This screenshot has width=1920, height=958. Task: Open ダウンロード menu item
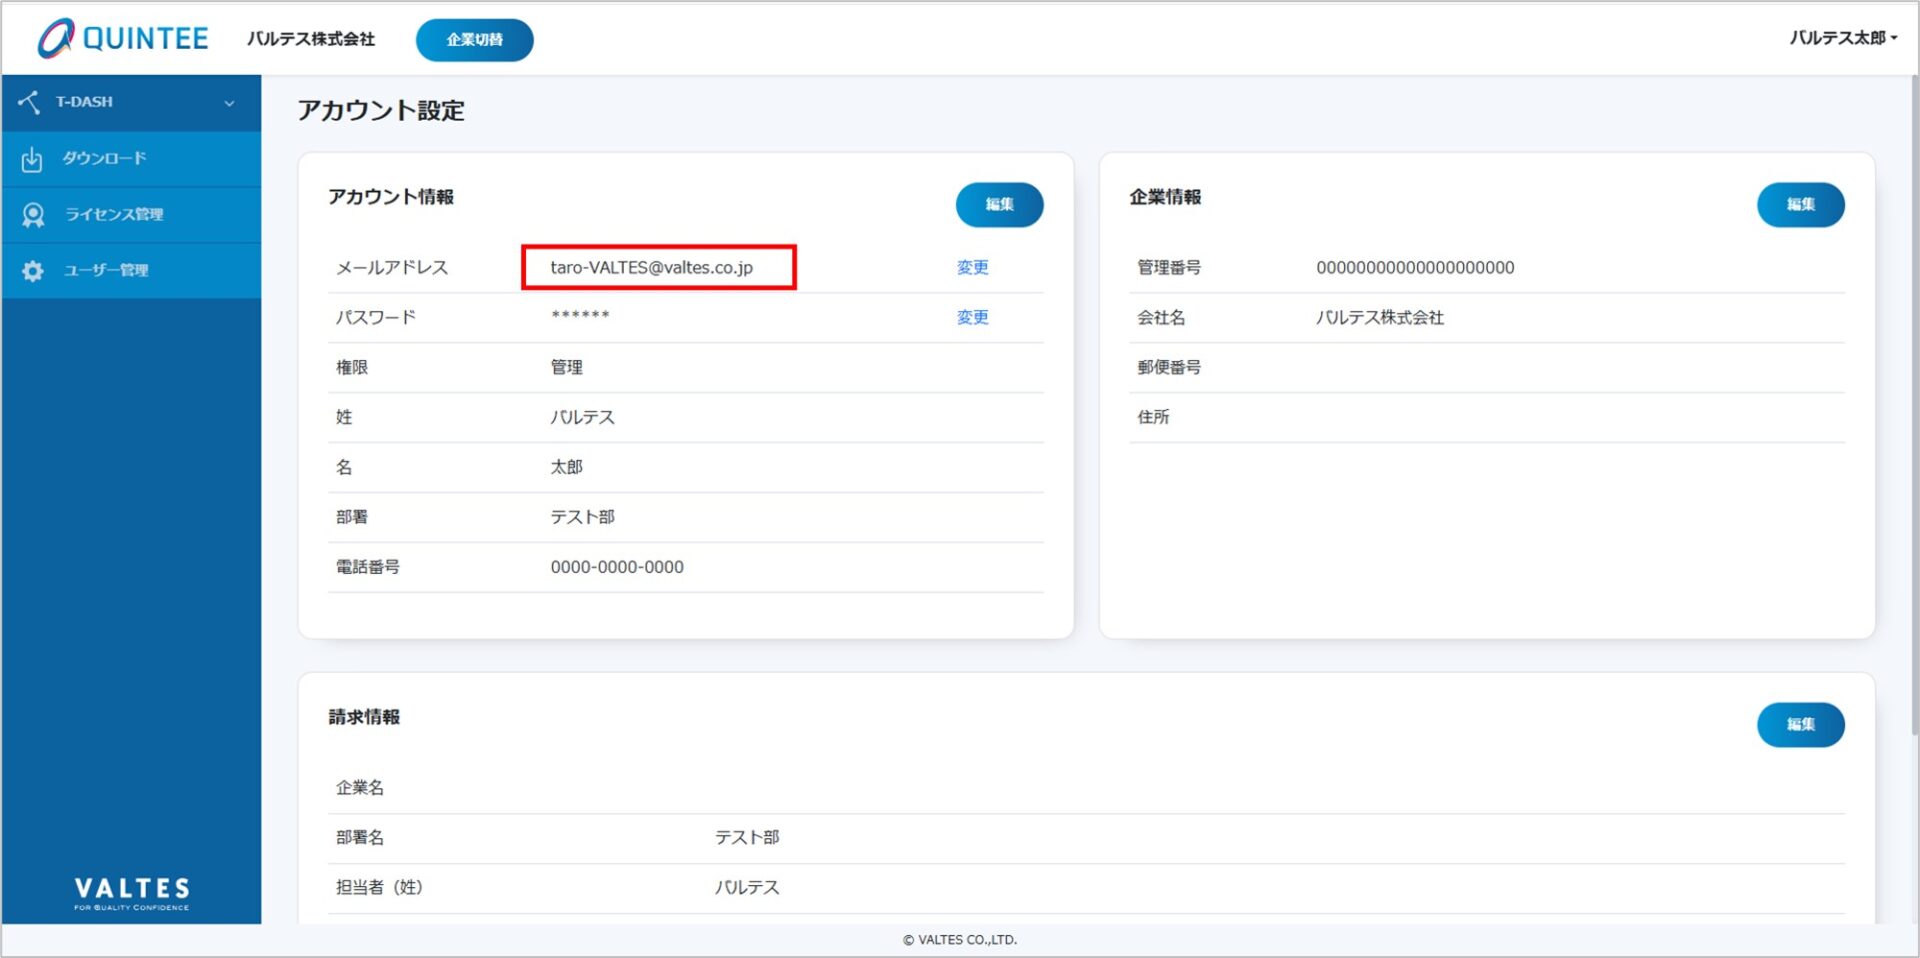(104, 158)
